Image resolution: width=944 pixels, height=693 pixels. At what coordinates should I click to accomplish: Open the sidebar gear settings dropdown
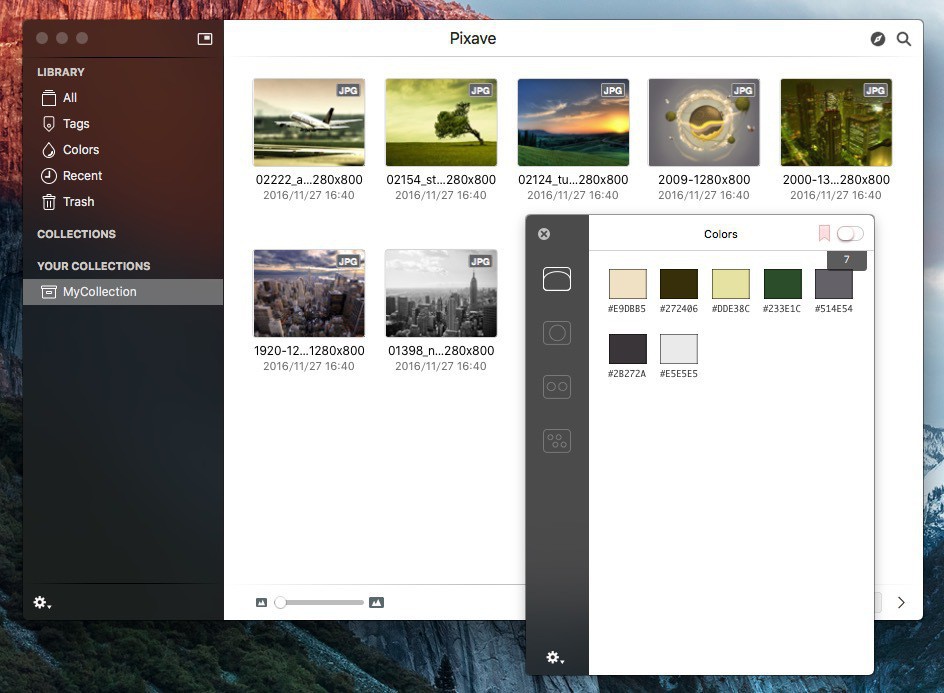(x=42, y=602)
